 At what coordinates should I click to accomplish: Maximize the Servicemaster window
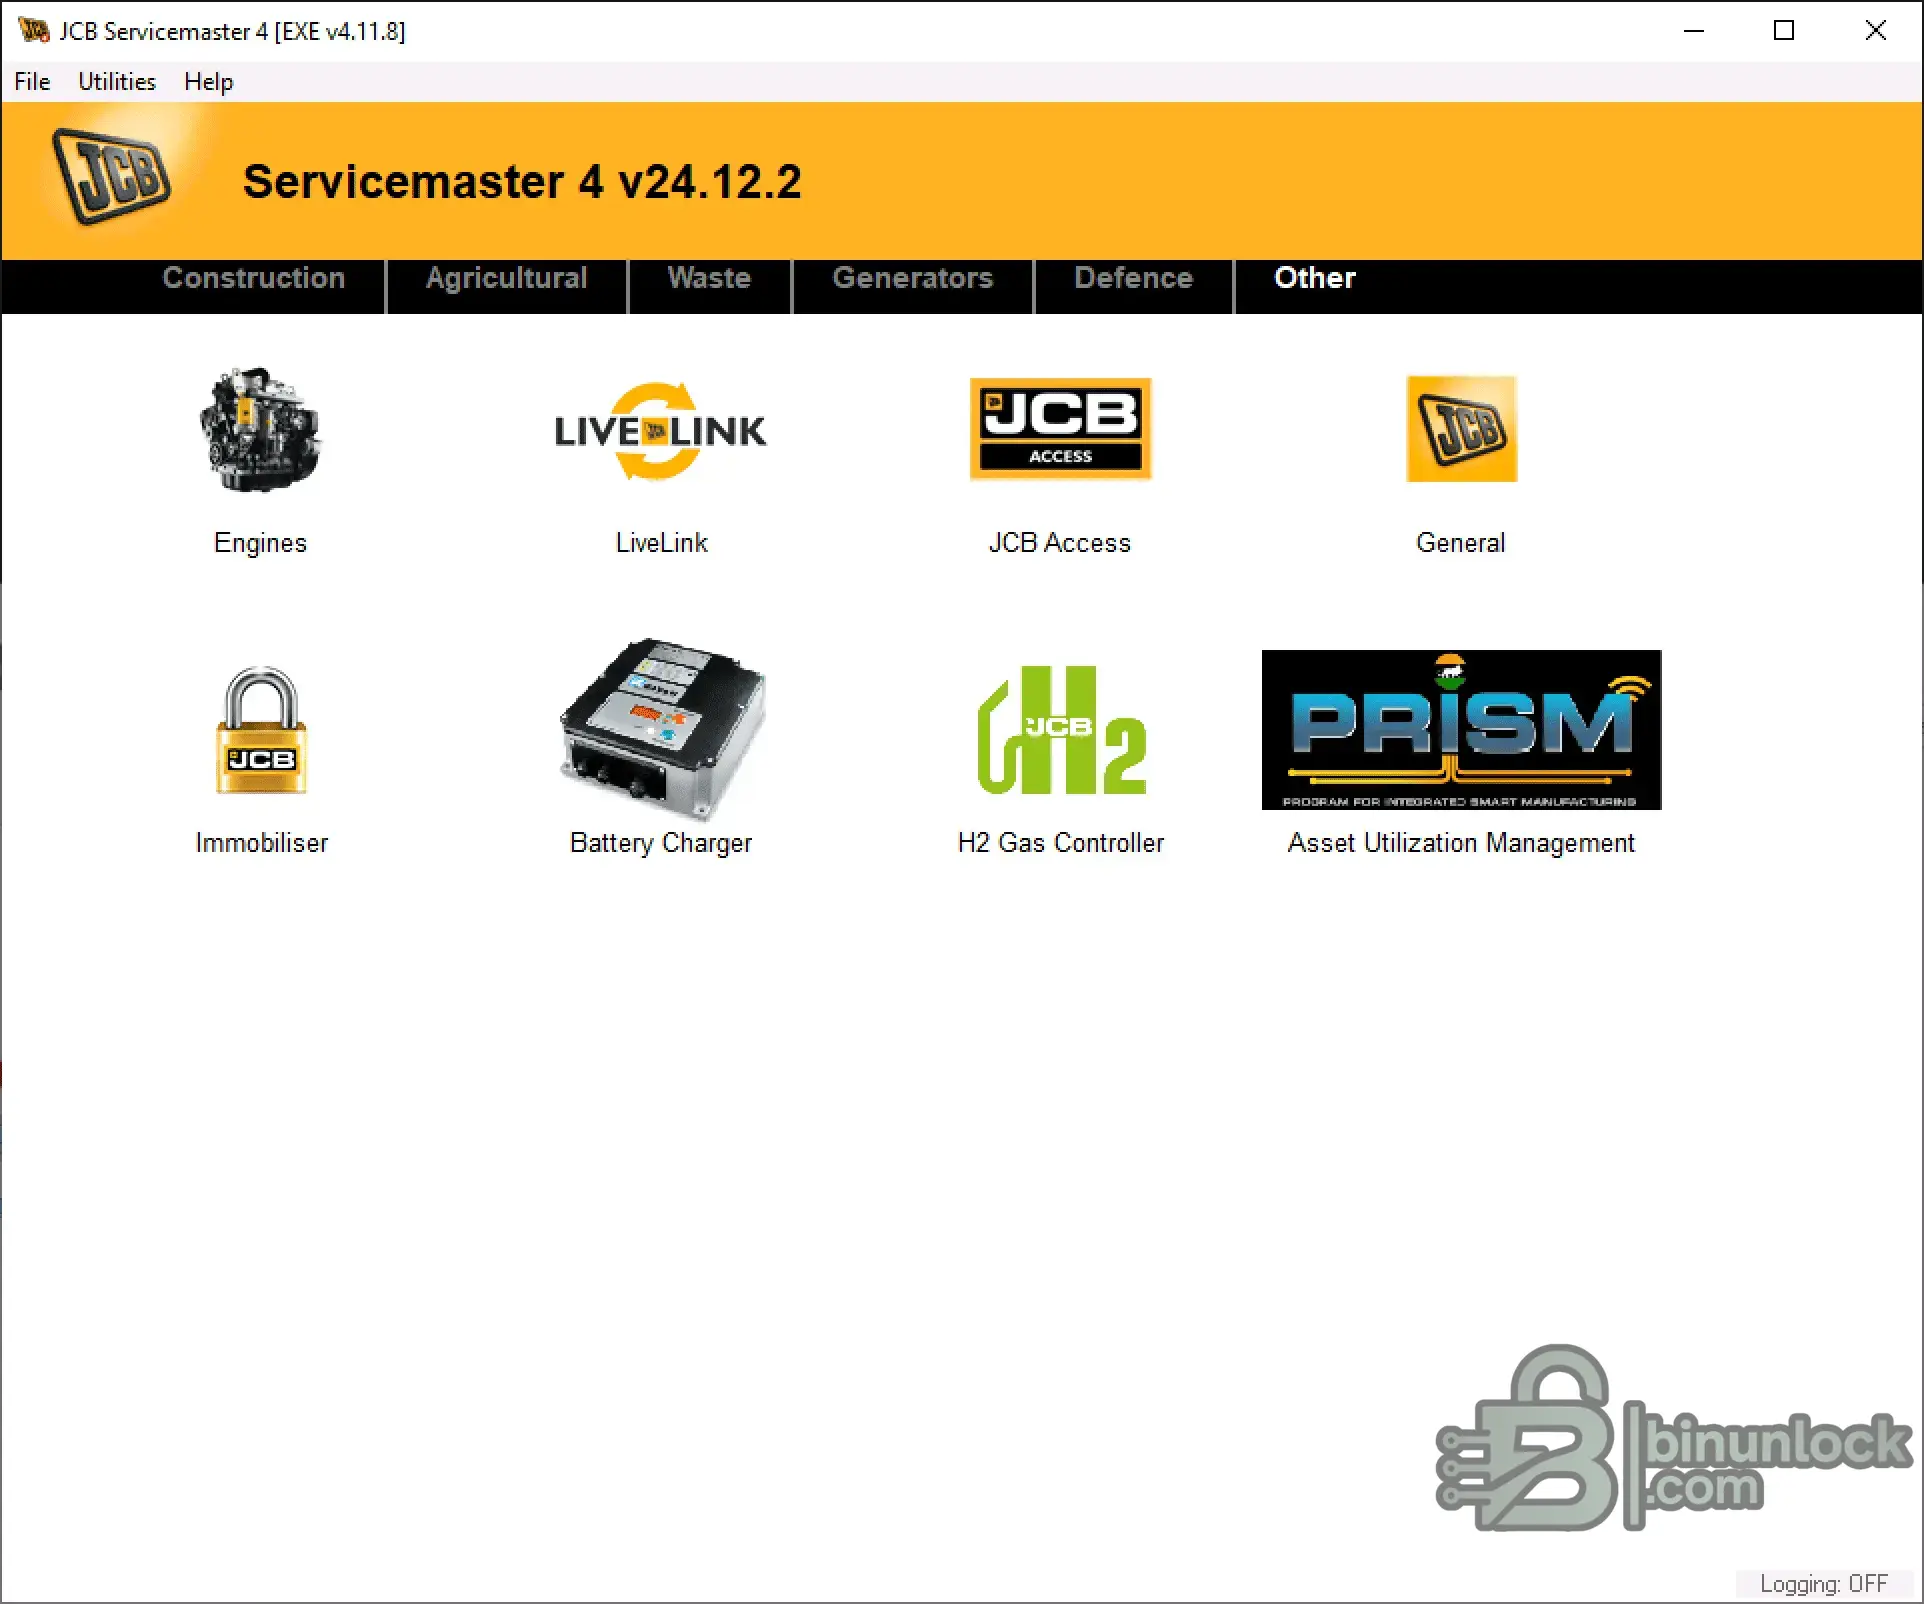[x=1784, y=31]
